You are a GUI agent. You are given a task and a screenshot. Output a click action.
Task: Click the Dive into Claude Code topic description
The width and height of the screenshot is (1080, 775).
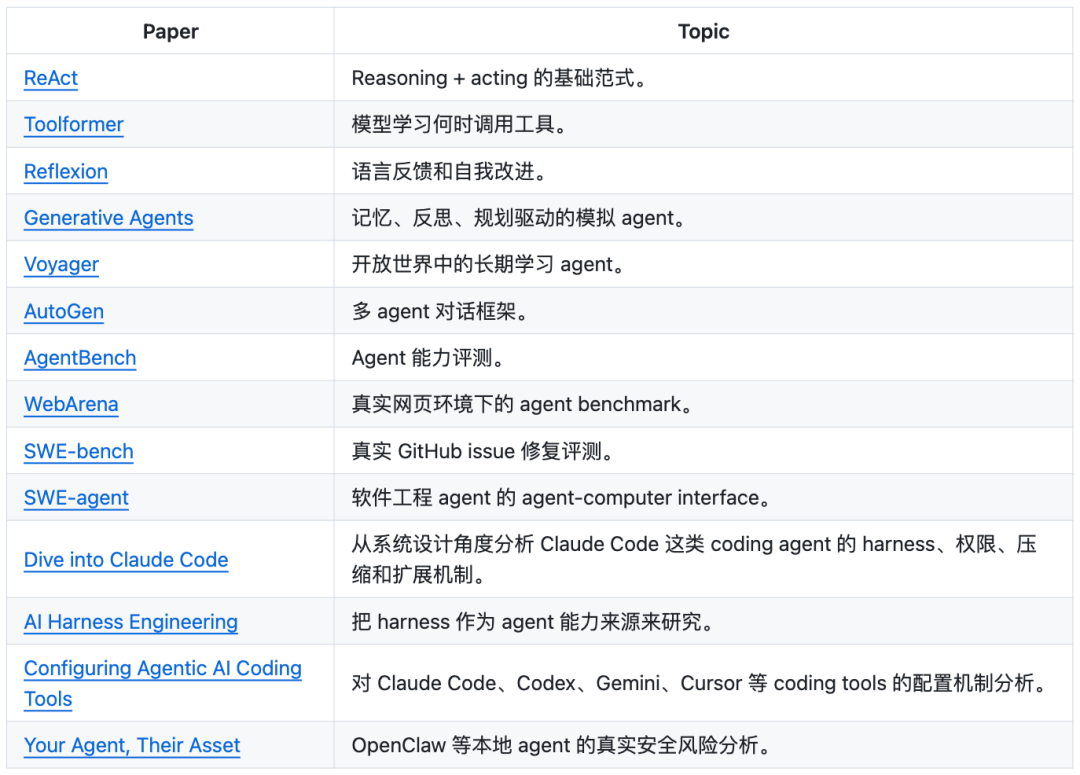(x=694, y=559)
